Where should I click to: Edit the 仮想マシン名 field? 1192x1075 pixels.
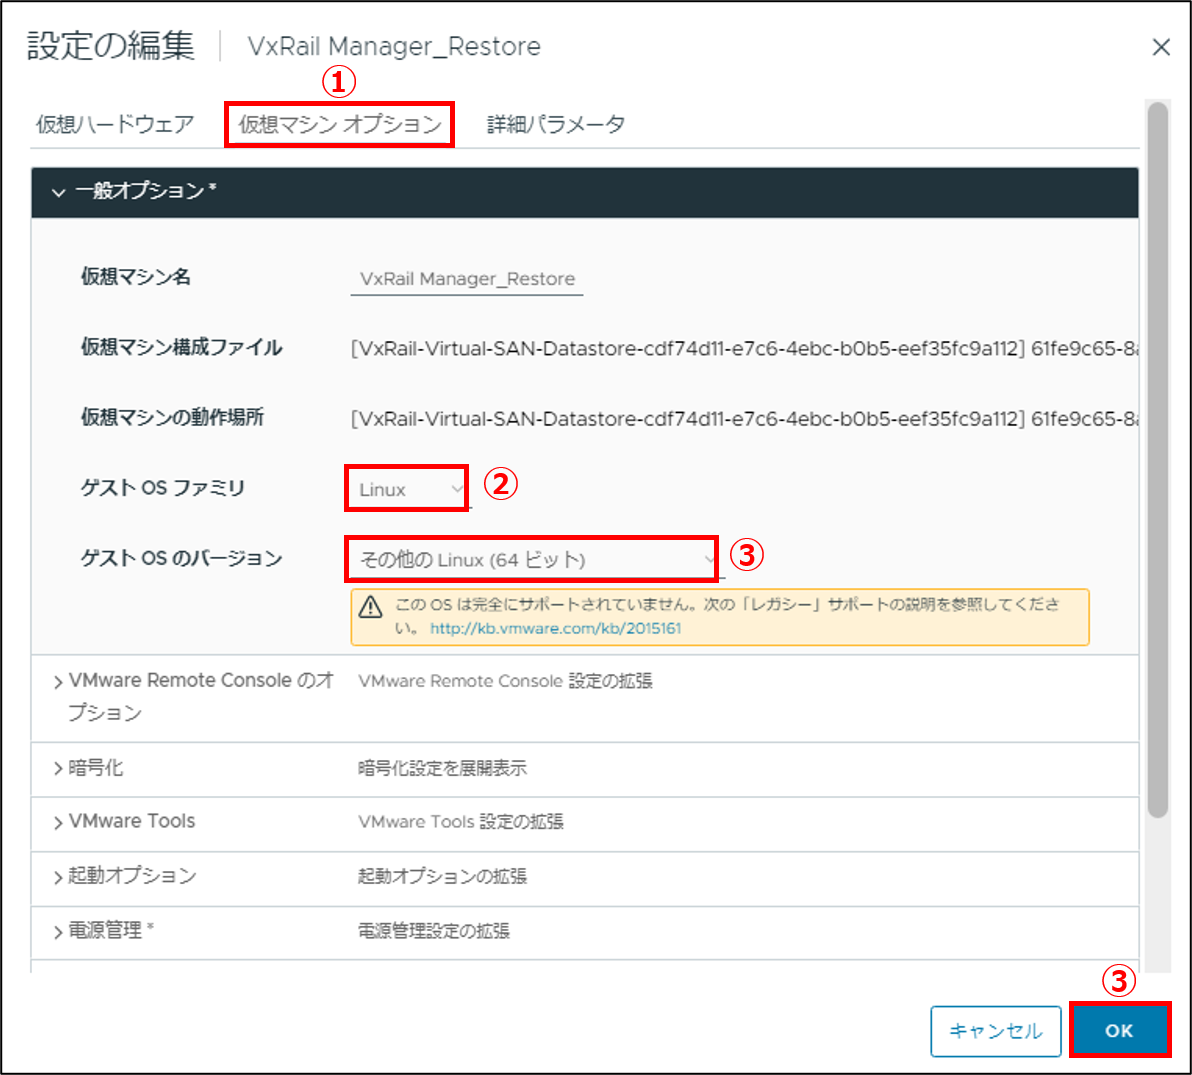[467, 279]
